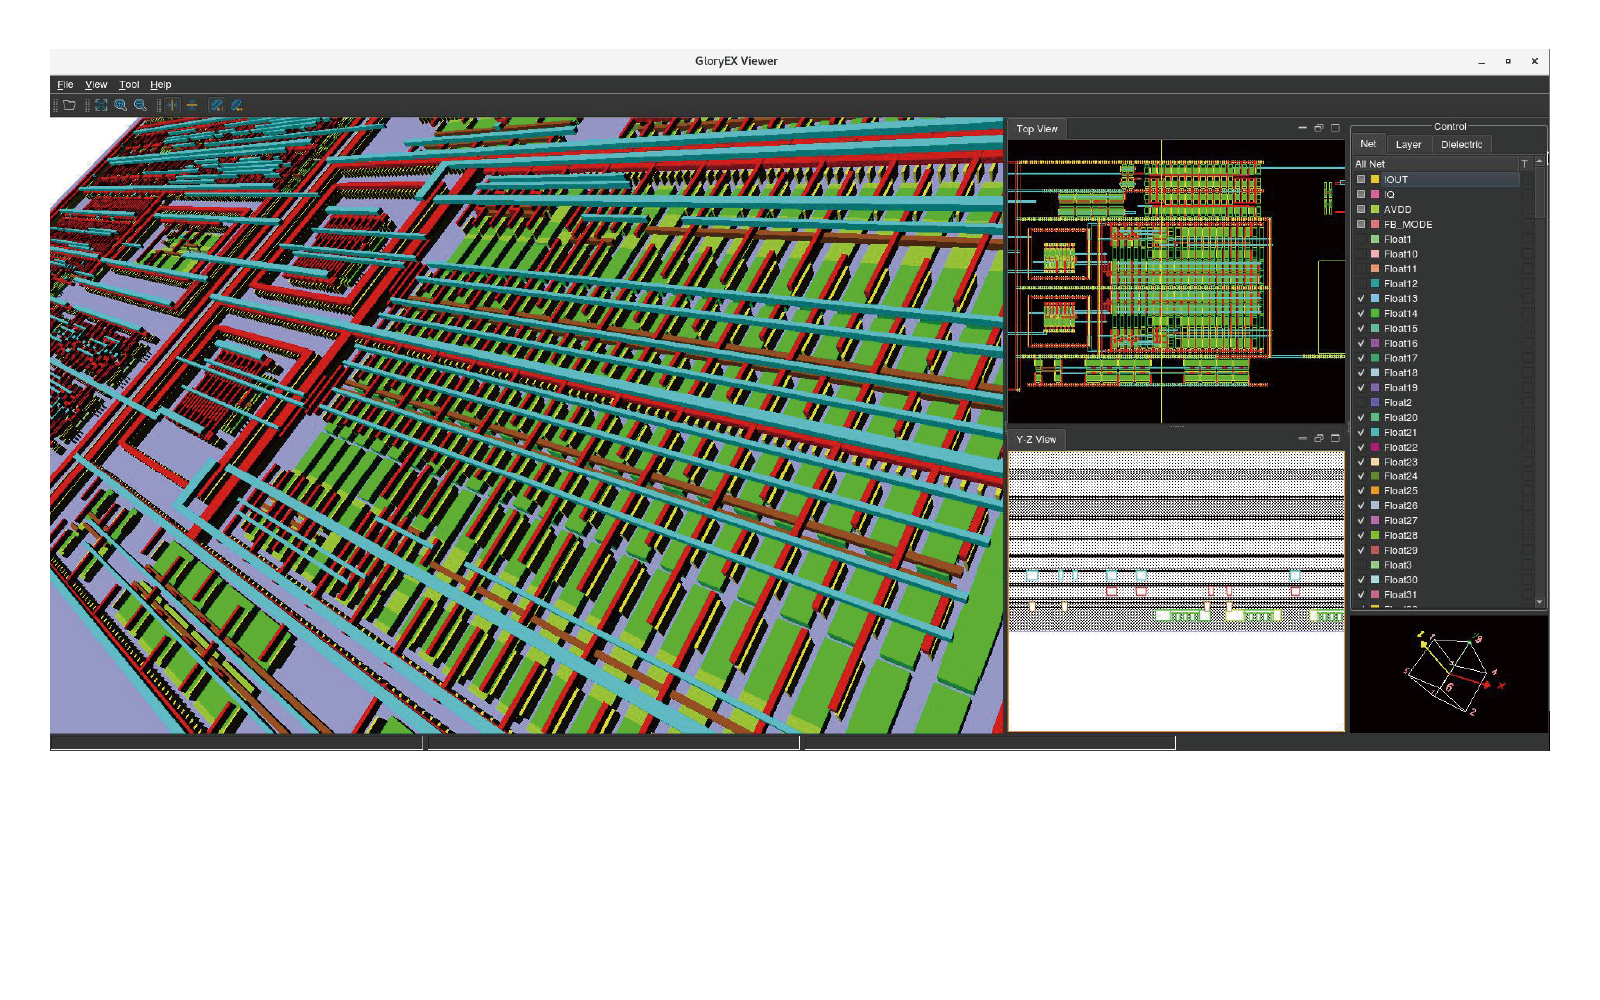Select the first blue ruler measure tool
This screenshot has width=1600, height=1000.
pyautogui.click(x=217, y=105)
